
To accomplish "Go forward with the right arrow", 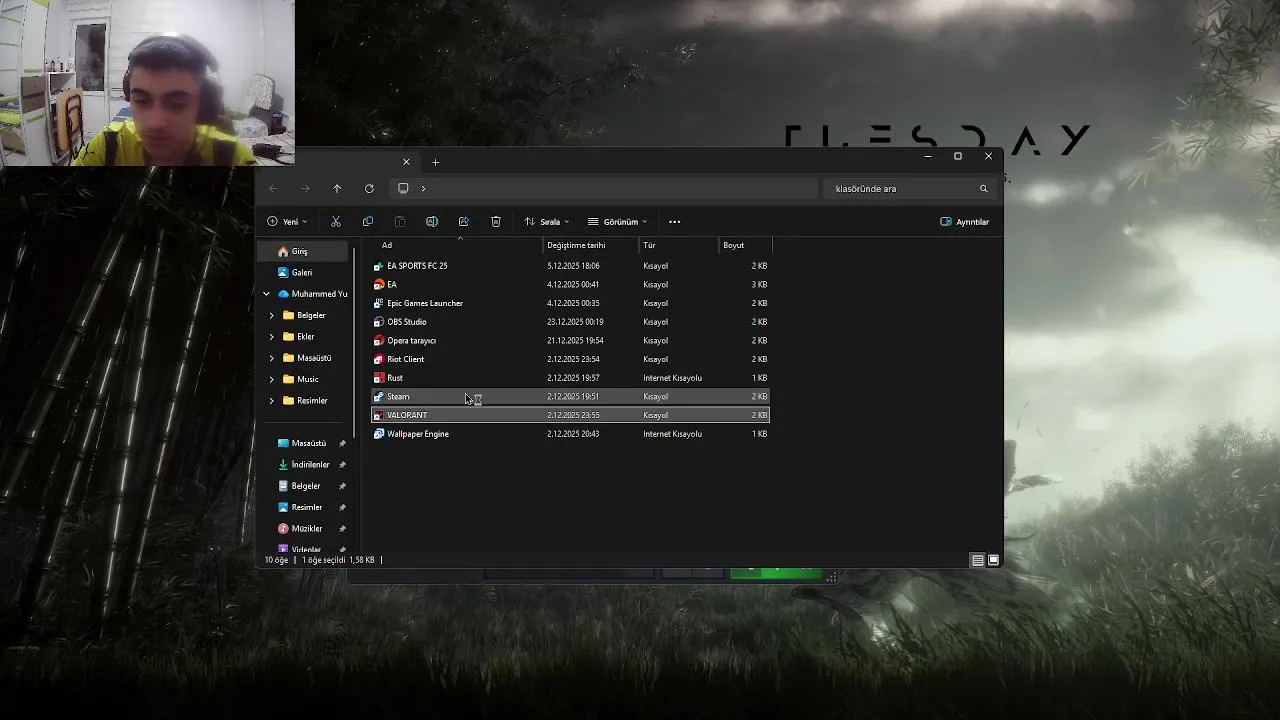I will [305, 188].
